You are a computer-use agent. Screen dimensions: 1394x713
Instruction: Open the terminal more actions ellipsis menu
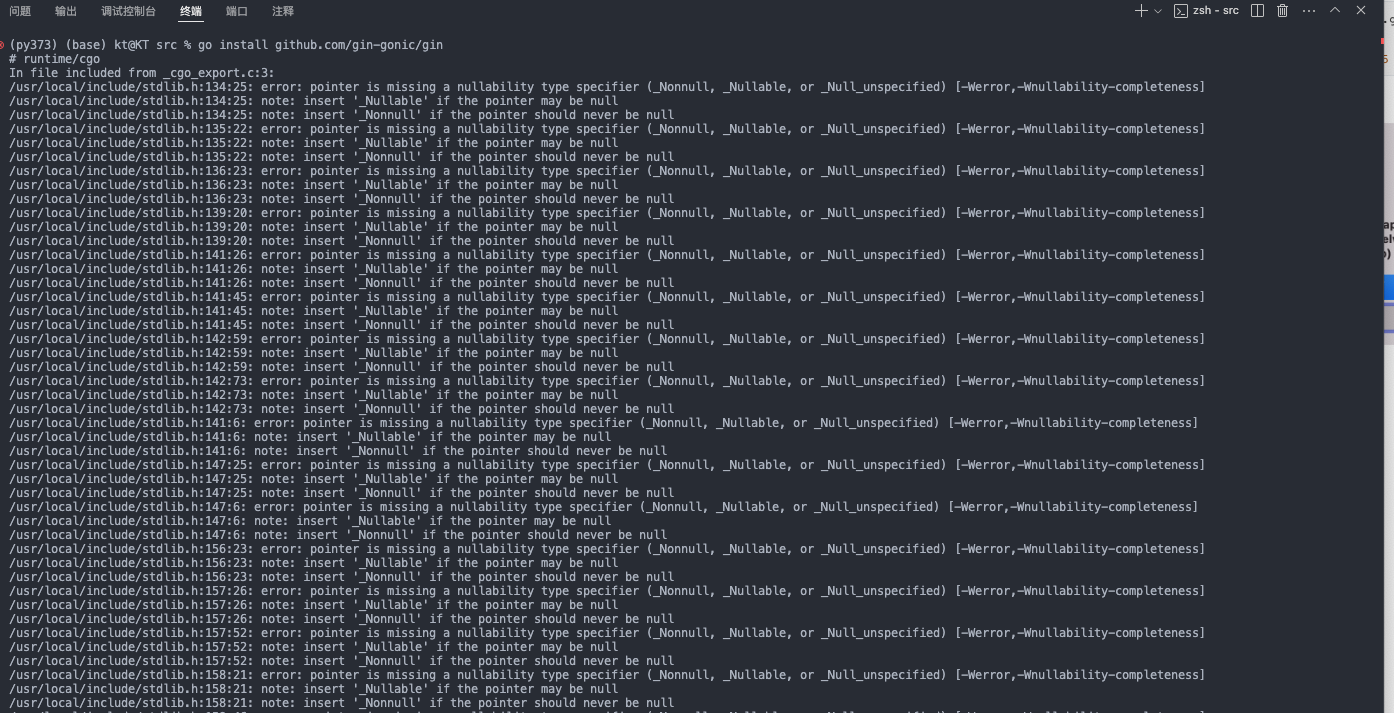point(1308,11)
